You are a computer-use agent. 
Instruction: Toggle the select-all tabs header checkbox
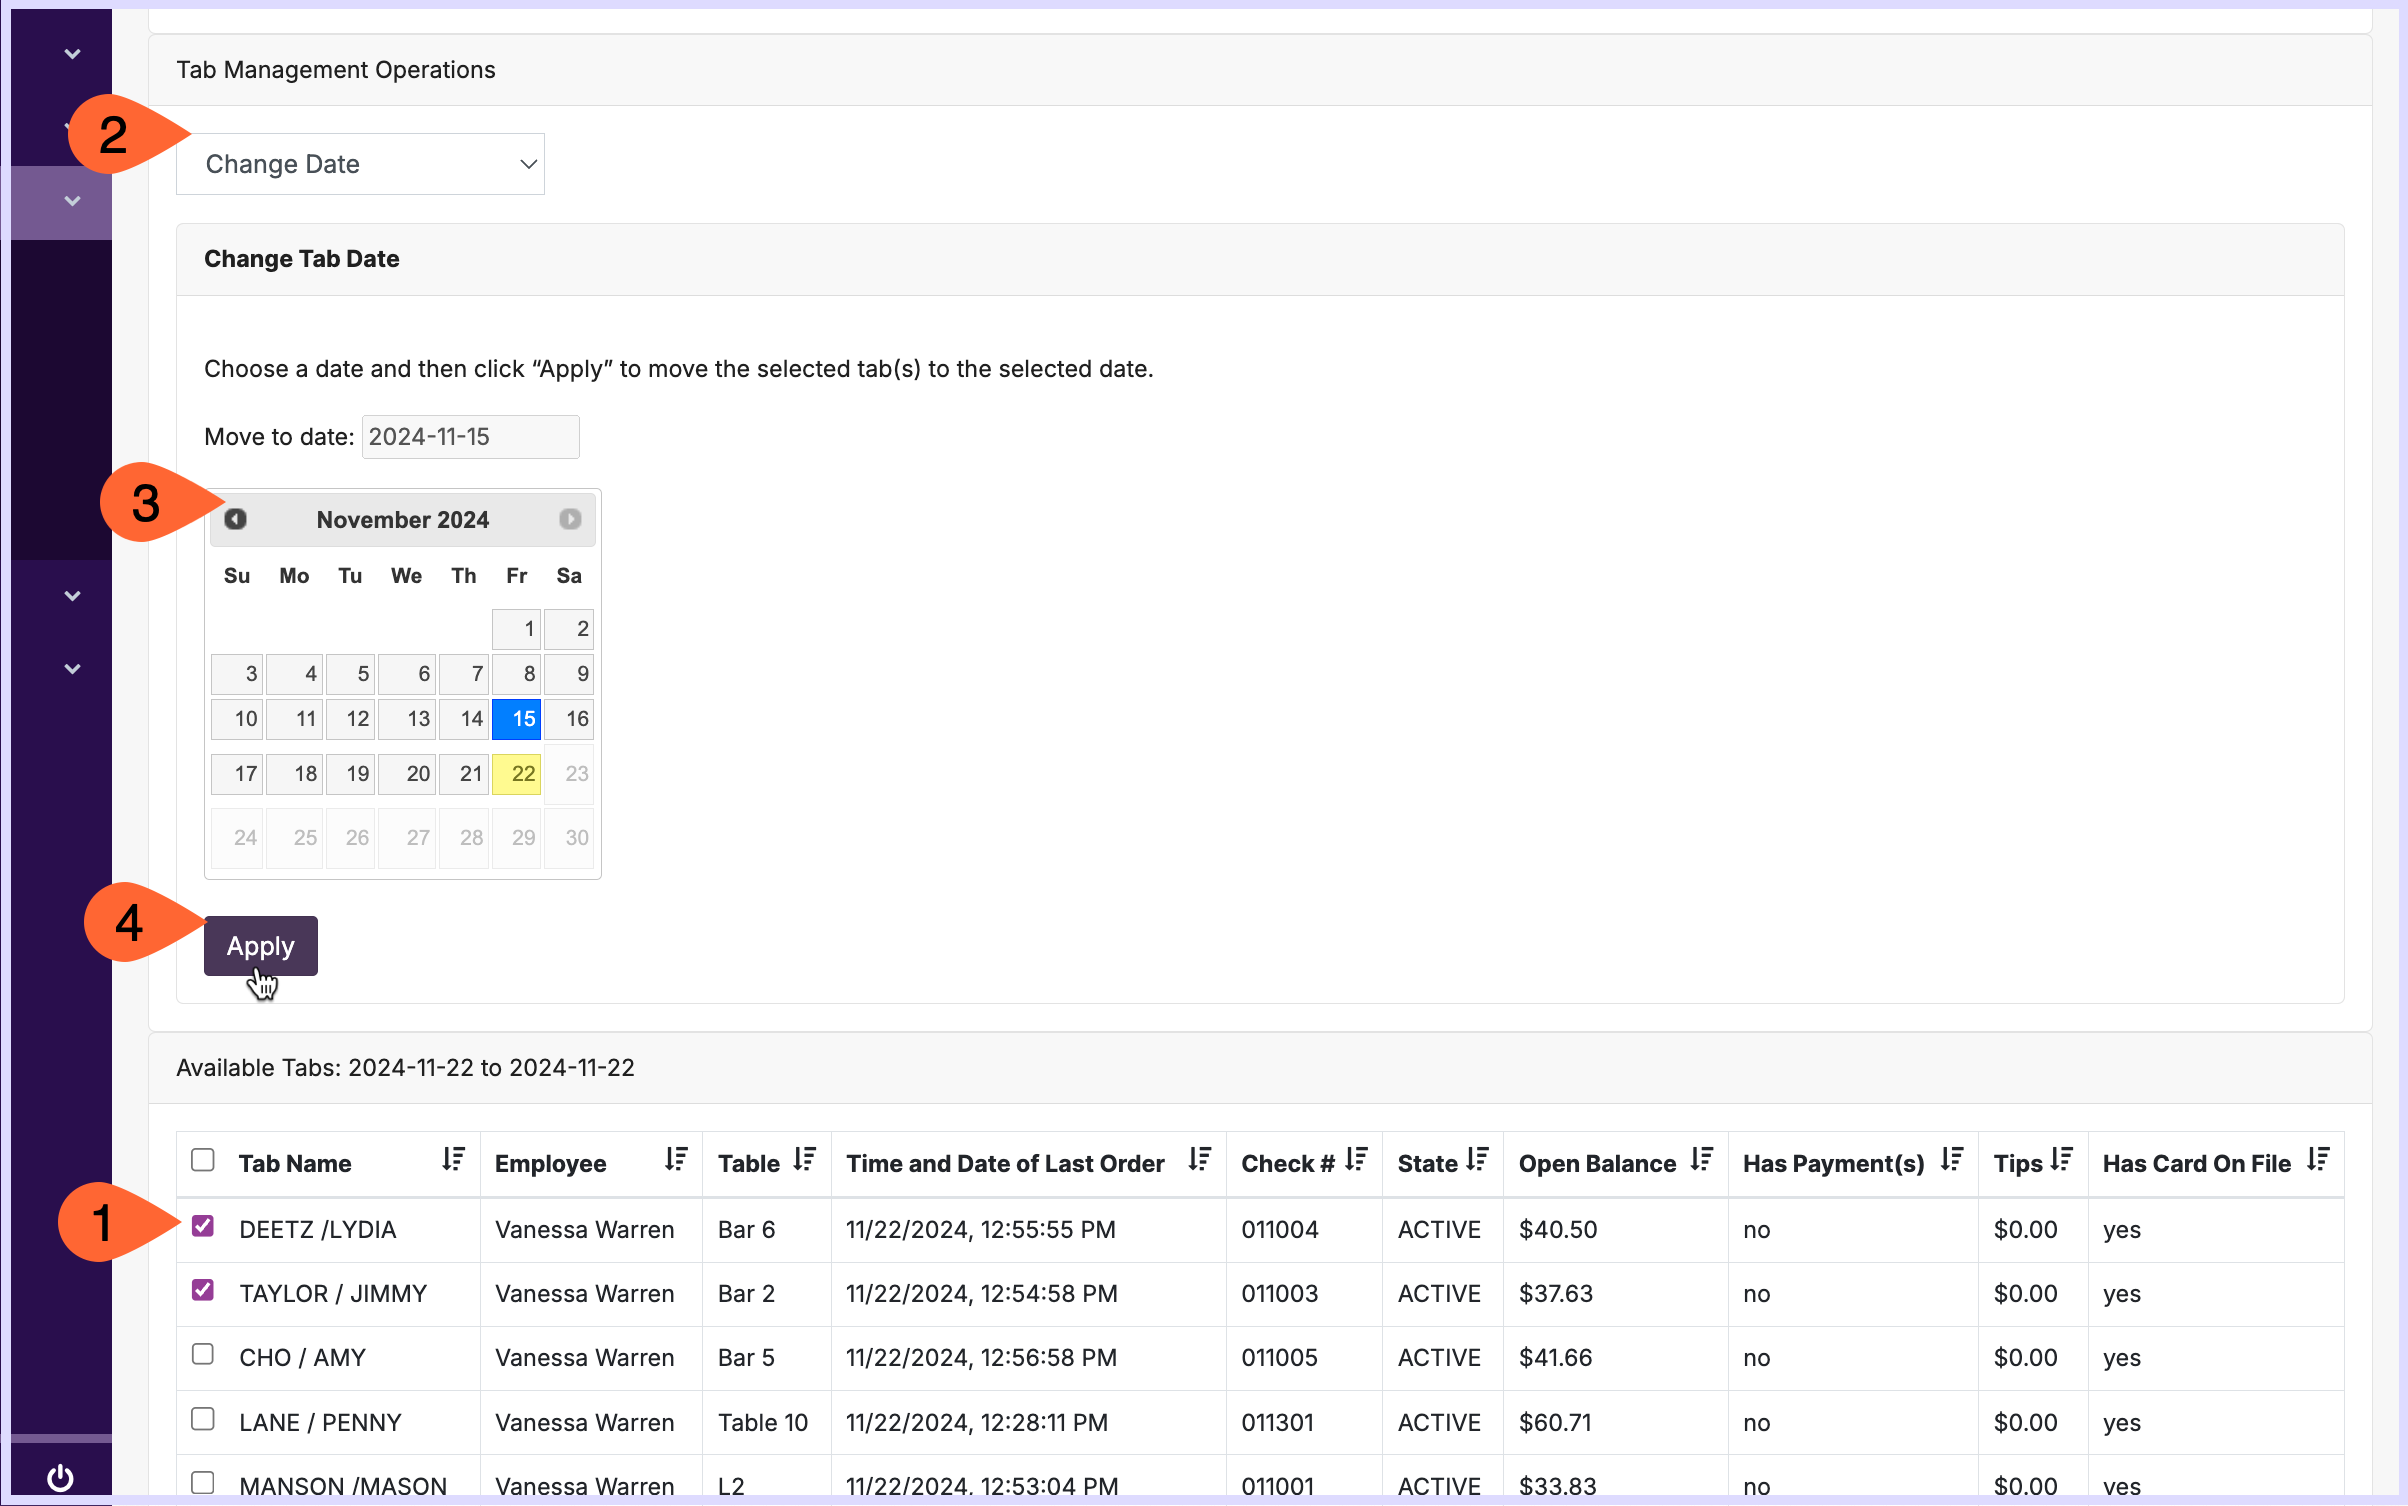pos(203,1160)
